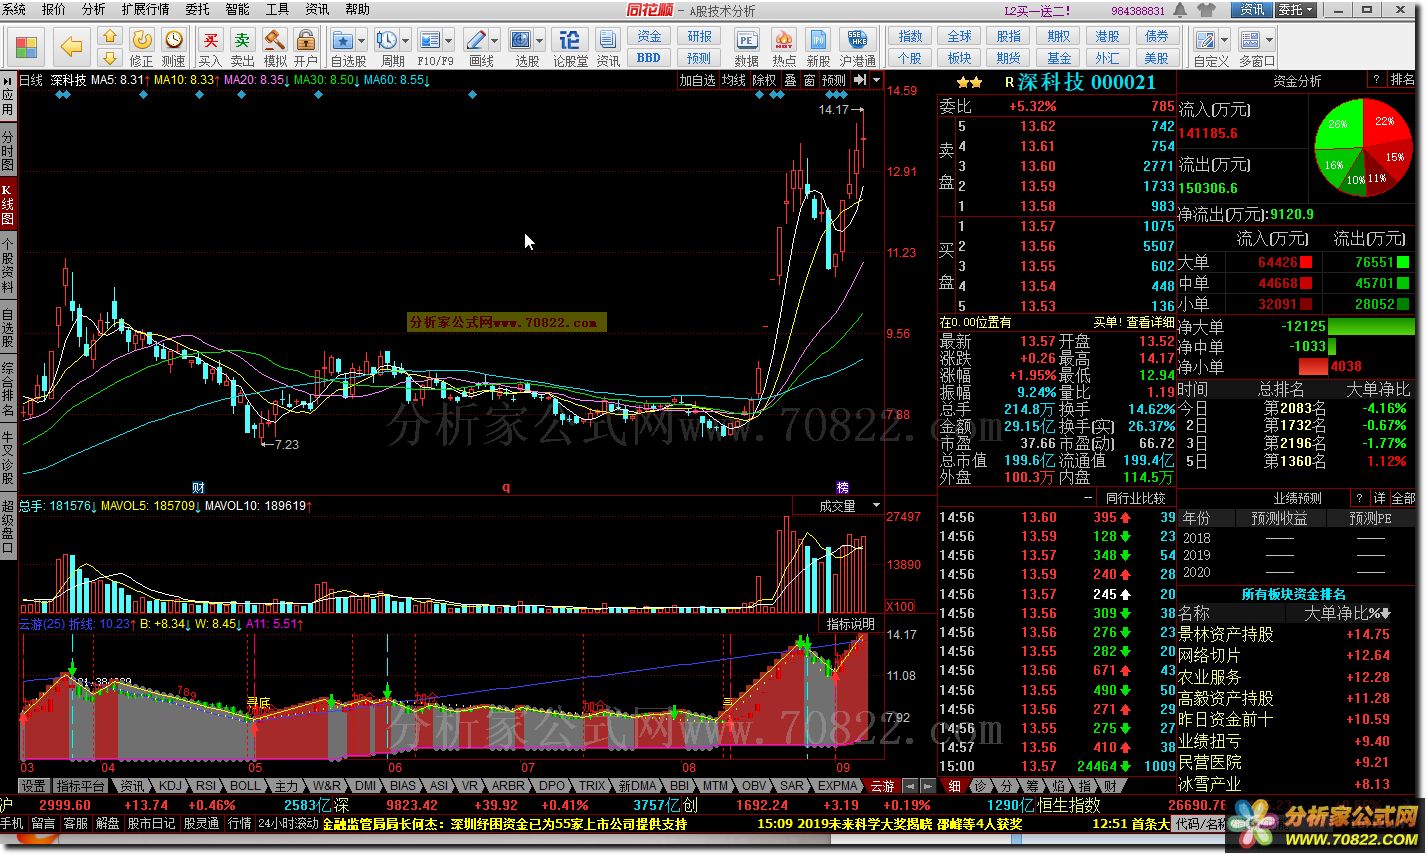This screenshot has width=1427, height=855.
Task: Click the 景林资产持股 sector row
Action: [1297, 634]
